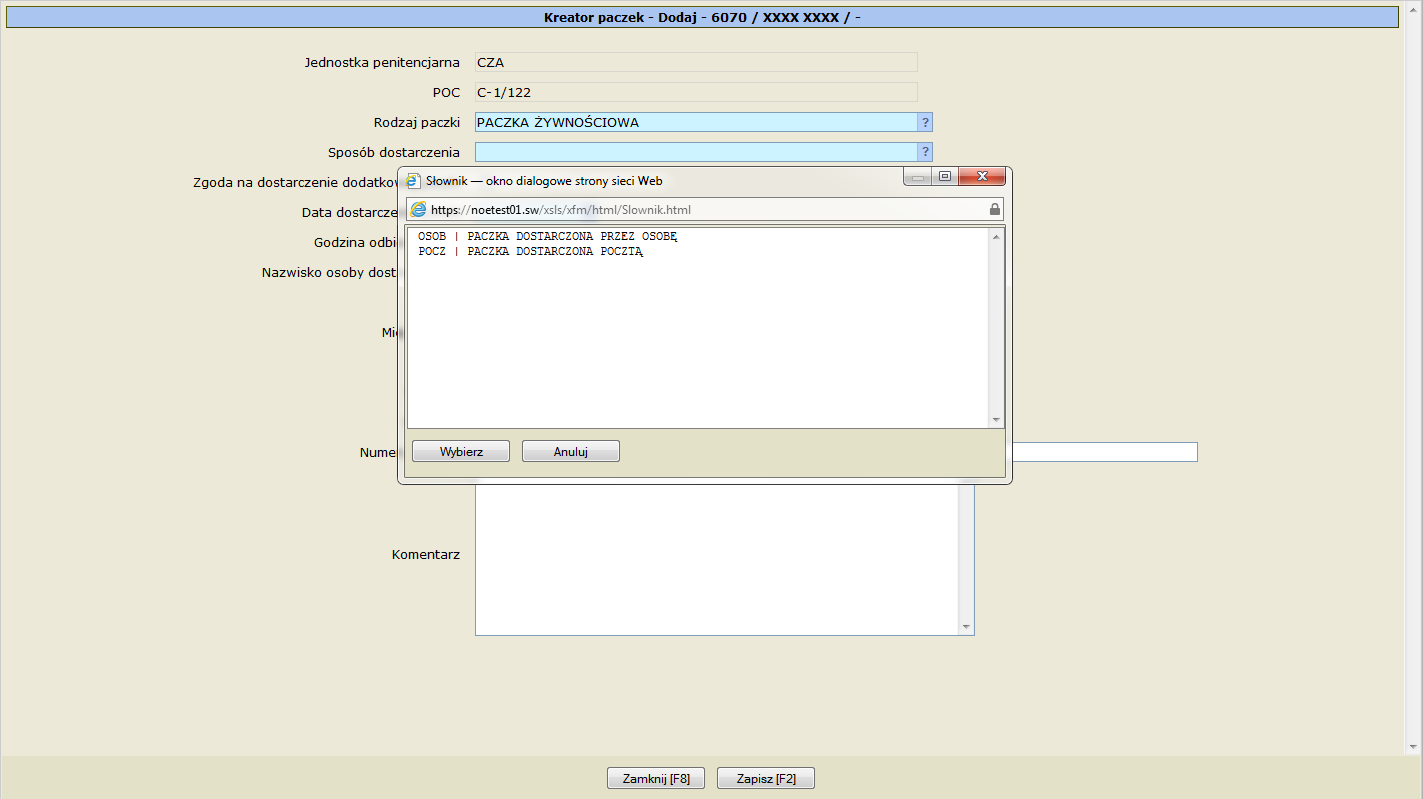Save the form with Zapisz [F2]
The height and width of the screenshot is (799, 1423).
pos(766,778)
